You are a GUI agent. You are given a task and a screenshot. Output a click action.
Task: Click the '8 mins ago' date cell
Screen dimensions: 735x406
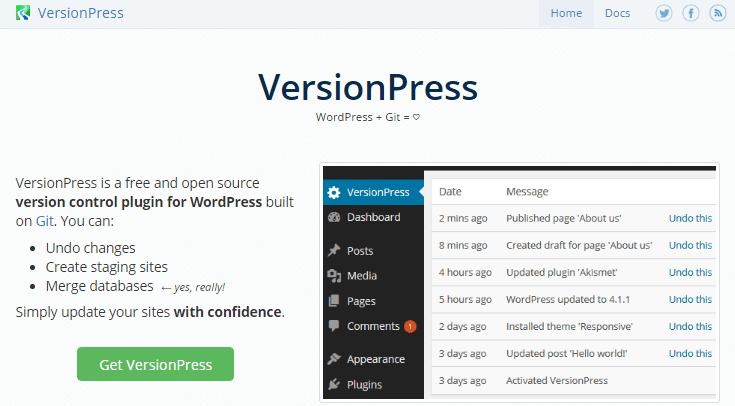(x=463, y=245)
